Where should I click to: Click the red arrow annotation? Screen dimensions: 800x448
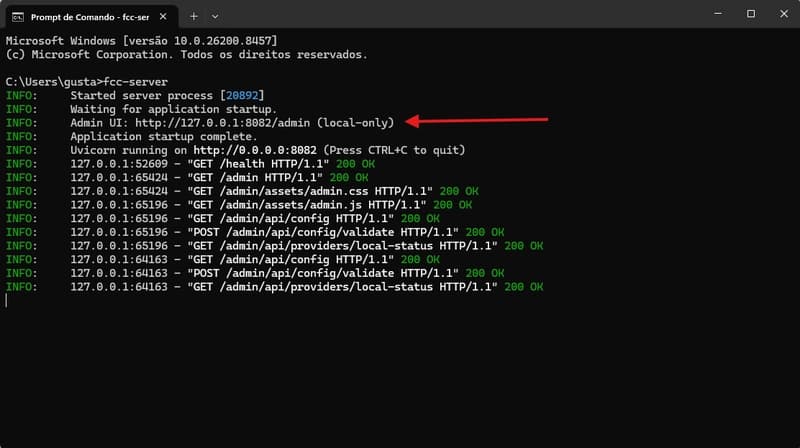point(477,121)
